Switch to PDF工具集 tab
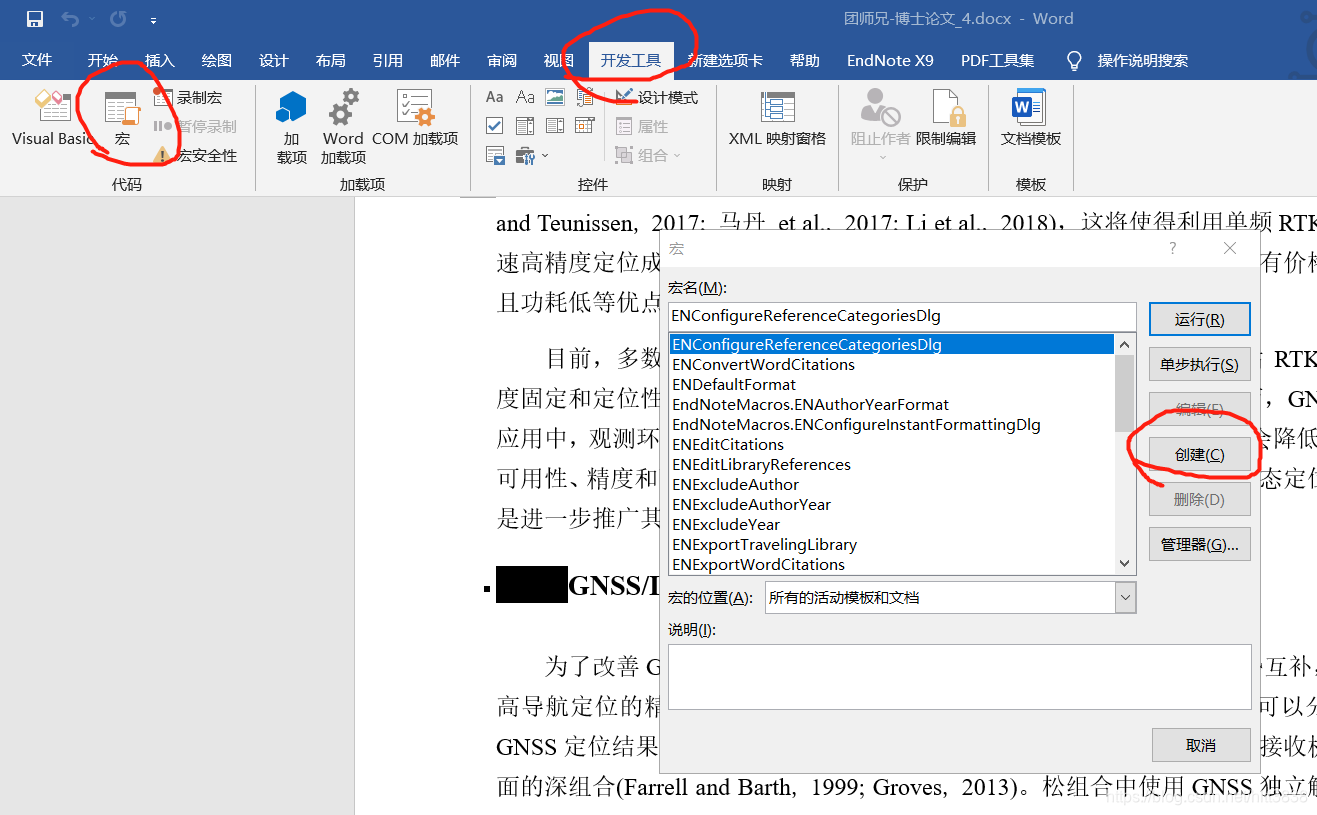 coord(998,61)
